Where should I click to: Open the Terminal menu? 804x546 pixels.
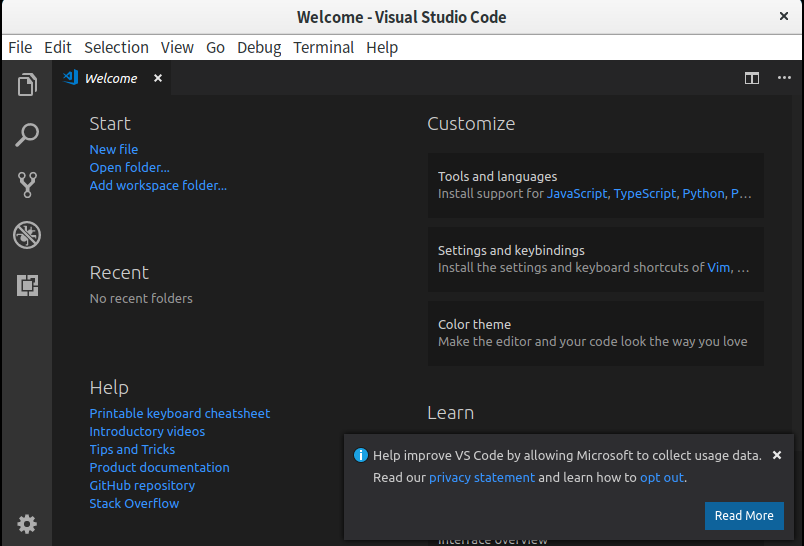click(x=323, y=47)
